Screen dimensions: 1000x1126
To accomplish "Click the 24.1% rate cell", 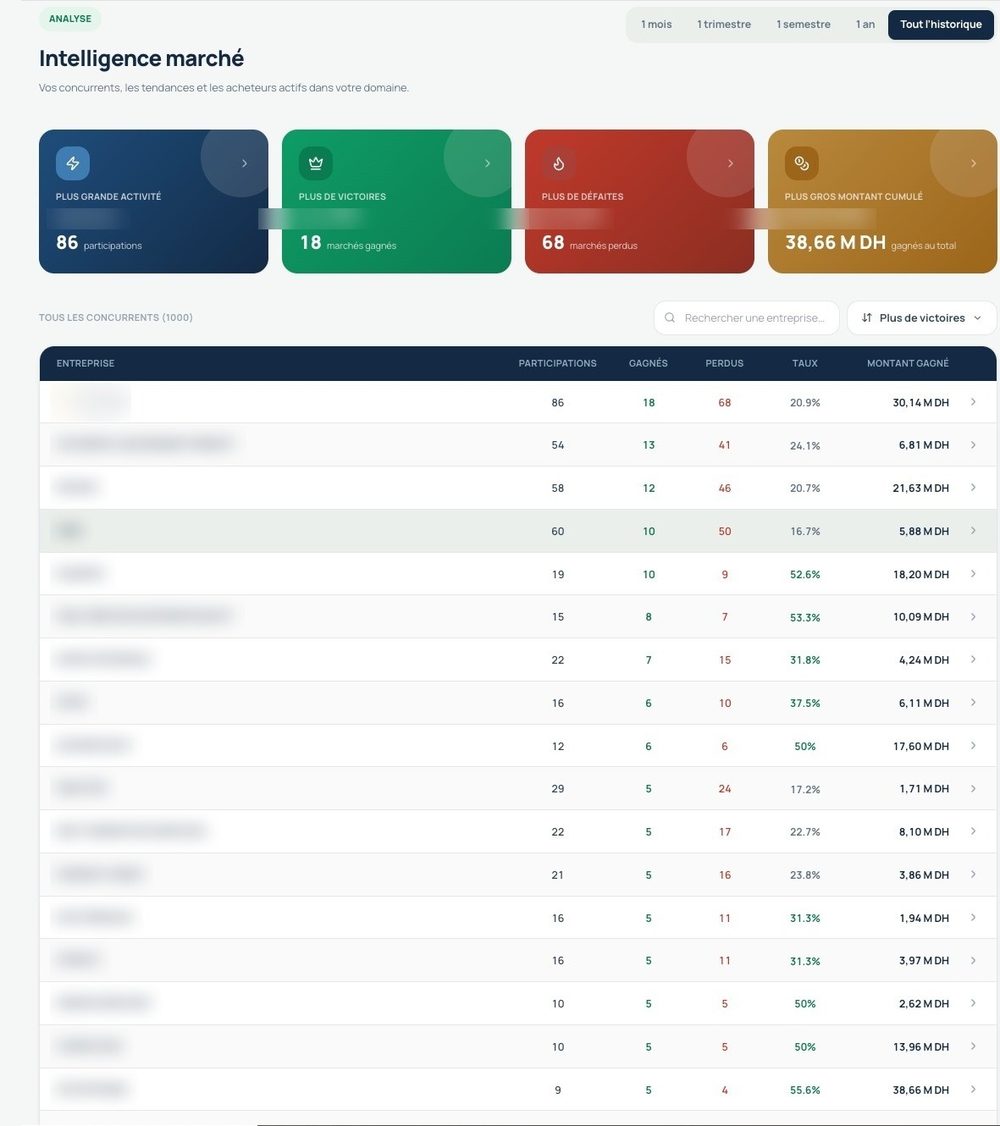I will pos(805,445).
